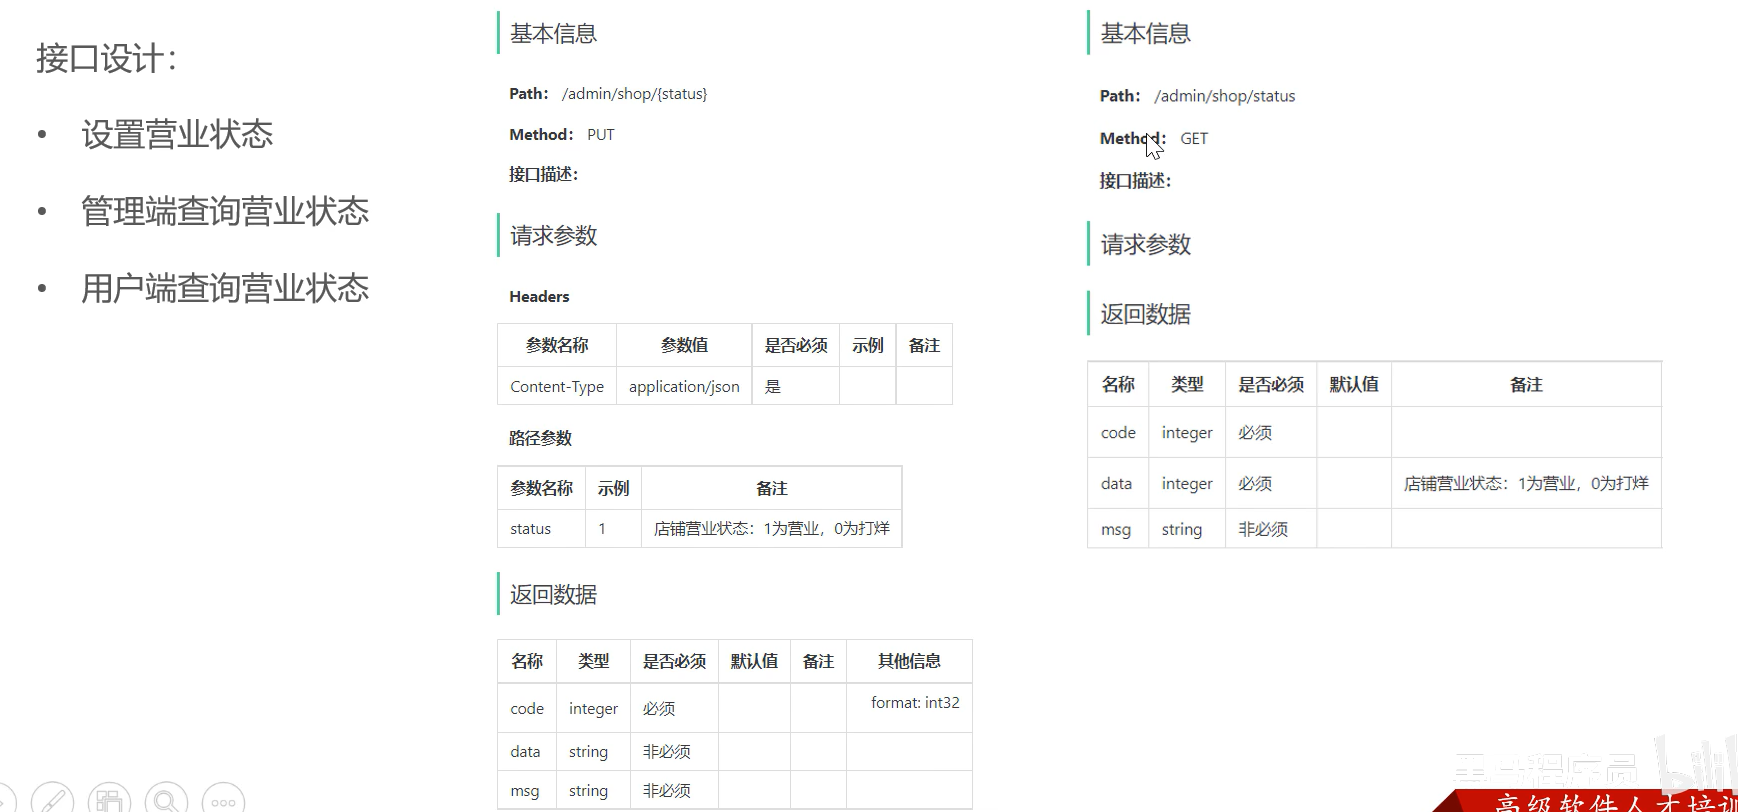This screenshot has height=812, width=1738.
Task: Click the PUT method value
Action: point(600,135)
